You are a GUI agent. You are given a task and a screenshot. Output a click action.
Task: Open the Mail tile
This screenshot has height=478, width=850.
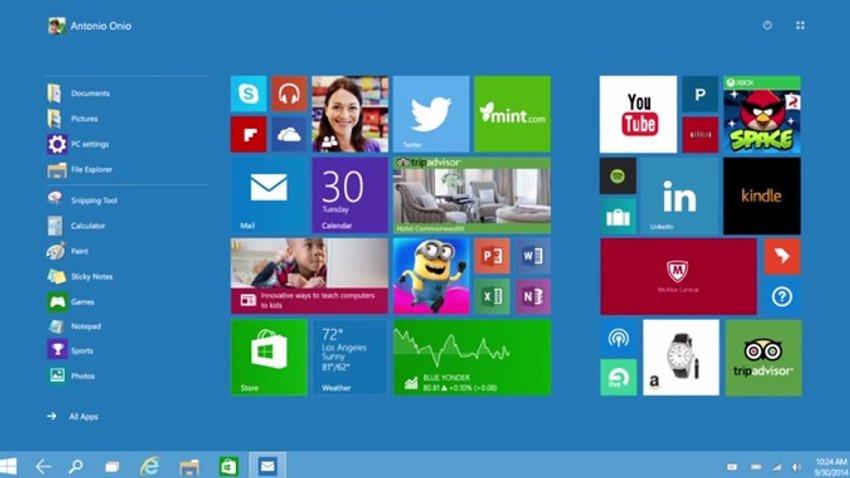[x=269, y=195]
